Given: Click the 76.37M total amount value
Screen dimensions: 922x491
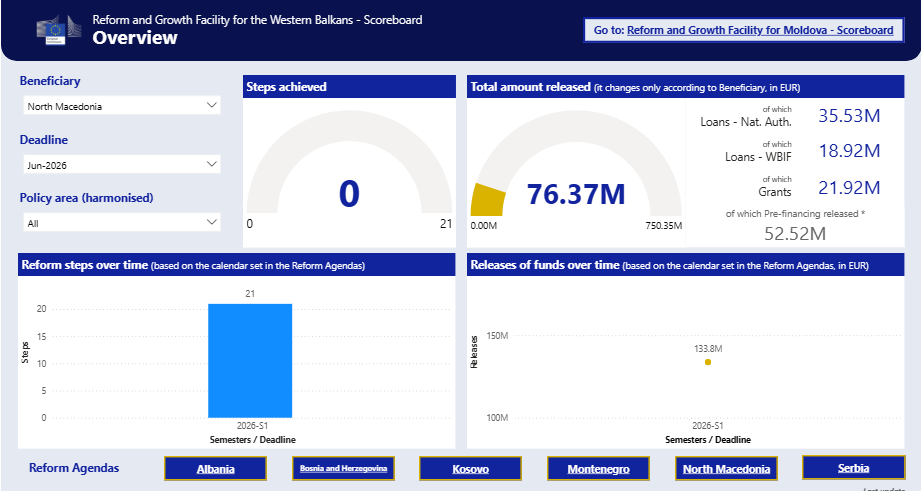Looking at the screenshot, I should [576, 194].
